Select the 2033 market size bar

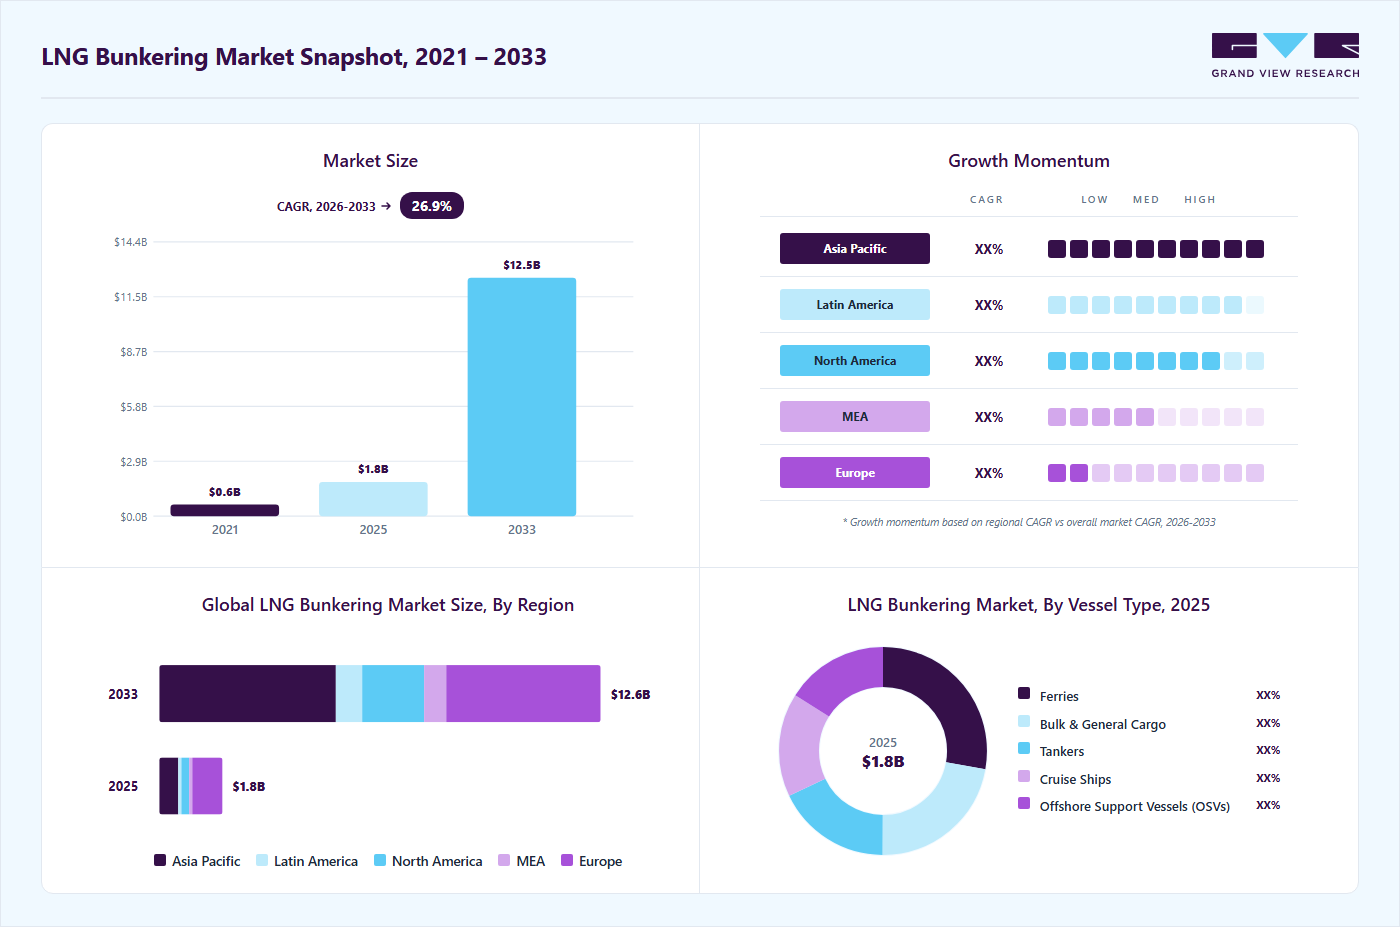(522, 397)
